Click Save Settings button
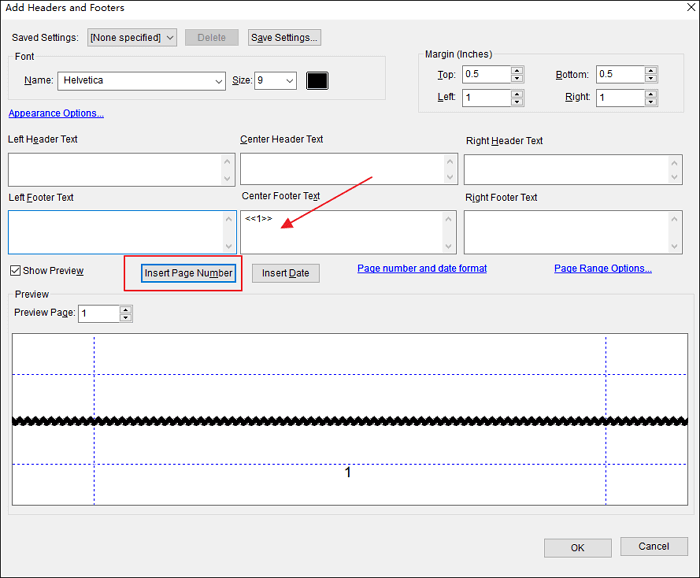Viewport: 700px width, 578px height. pos(285,38)
